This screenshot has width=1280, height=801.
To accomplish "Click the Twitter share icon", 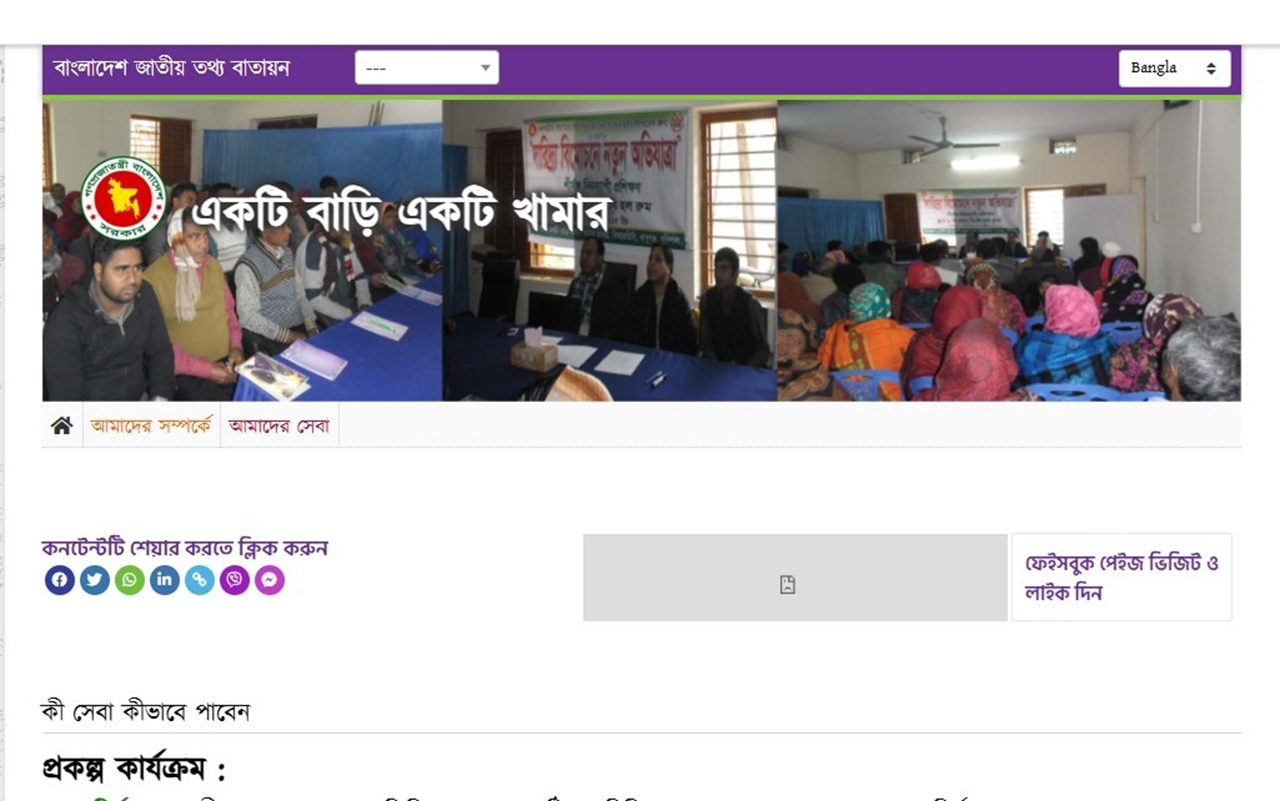I will click(95, 580).
